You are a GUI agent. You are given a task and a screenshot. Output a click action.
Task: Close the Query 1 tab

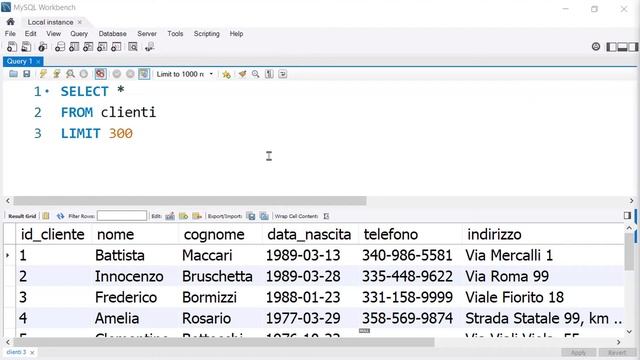[x=38, y=62]
